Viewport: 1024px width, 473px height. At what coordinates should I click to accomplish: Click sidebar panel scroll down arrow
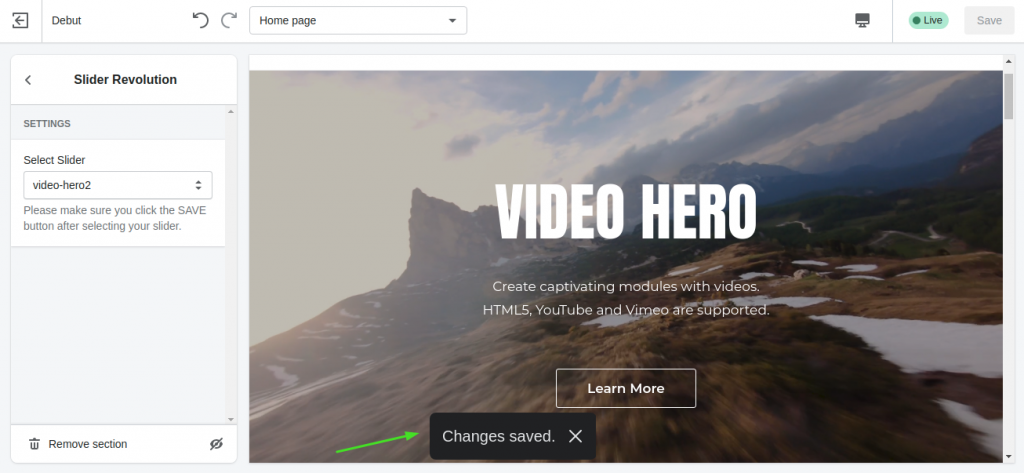click(231, 419)
